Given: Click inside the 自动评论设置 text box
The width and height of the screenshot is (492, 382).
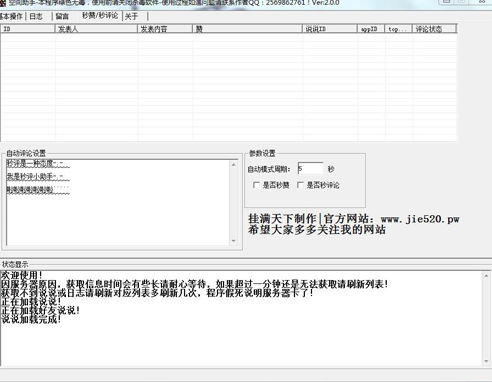Looking at the screenshot, I should point(118,203).
